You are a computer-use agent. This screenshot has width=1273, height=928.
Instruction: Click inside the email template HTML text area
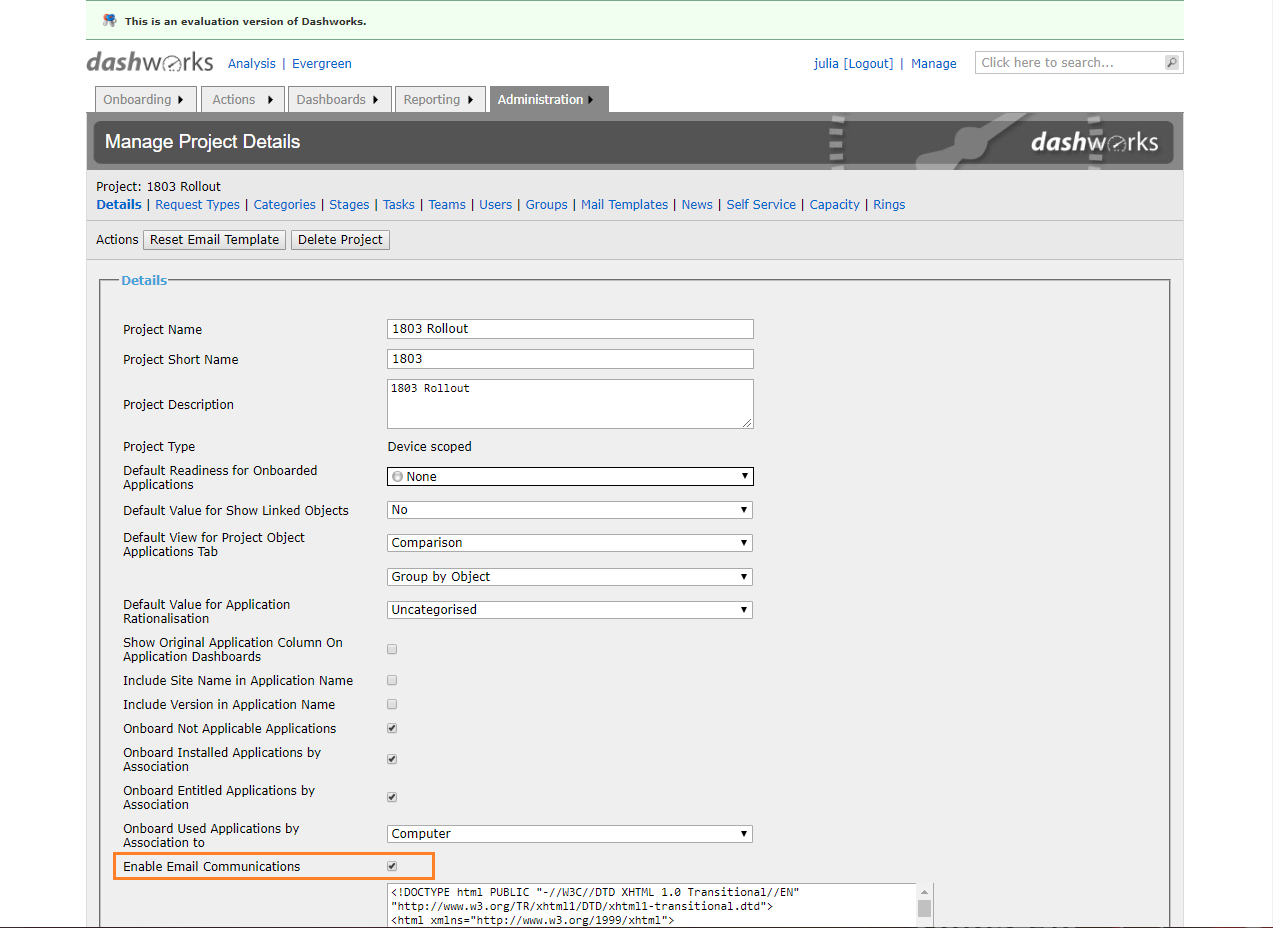point(652,905)
